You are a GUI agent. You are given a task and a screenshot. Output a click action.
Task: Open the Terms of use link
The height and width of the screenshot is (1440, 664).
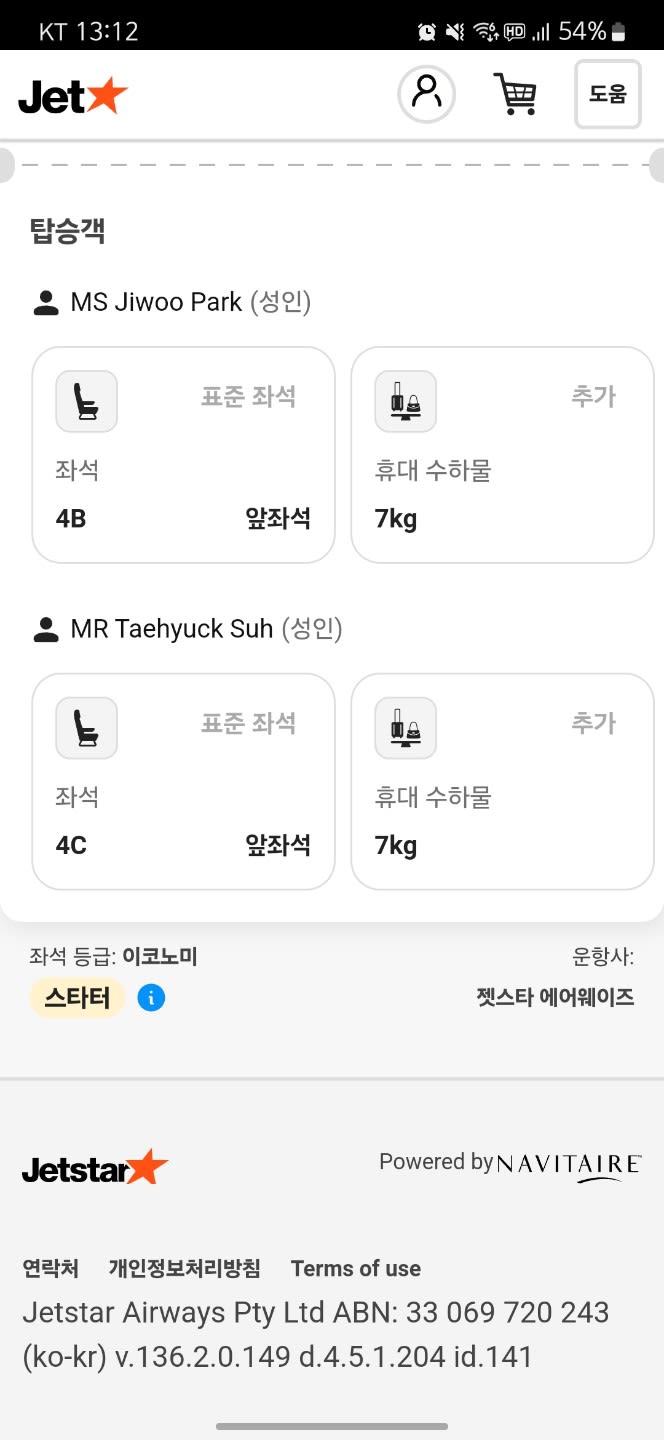(355, 1268)
